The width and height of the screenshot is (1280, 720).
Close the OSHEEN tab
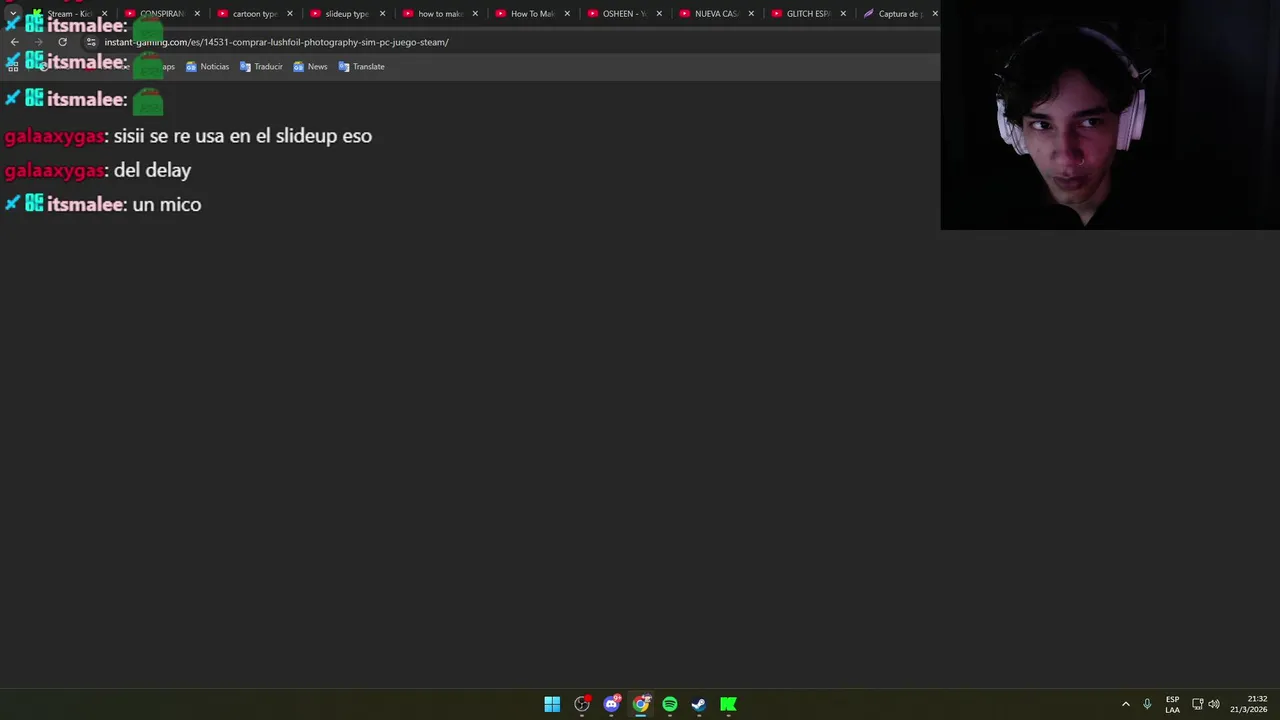coord(659,14)
